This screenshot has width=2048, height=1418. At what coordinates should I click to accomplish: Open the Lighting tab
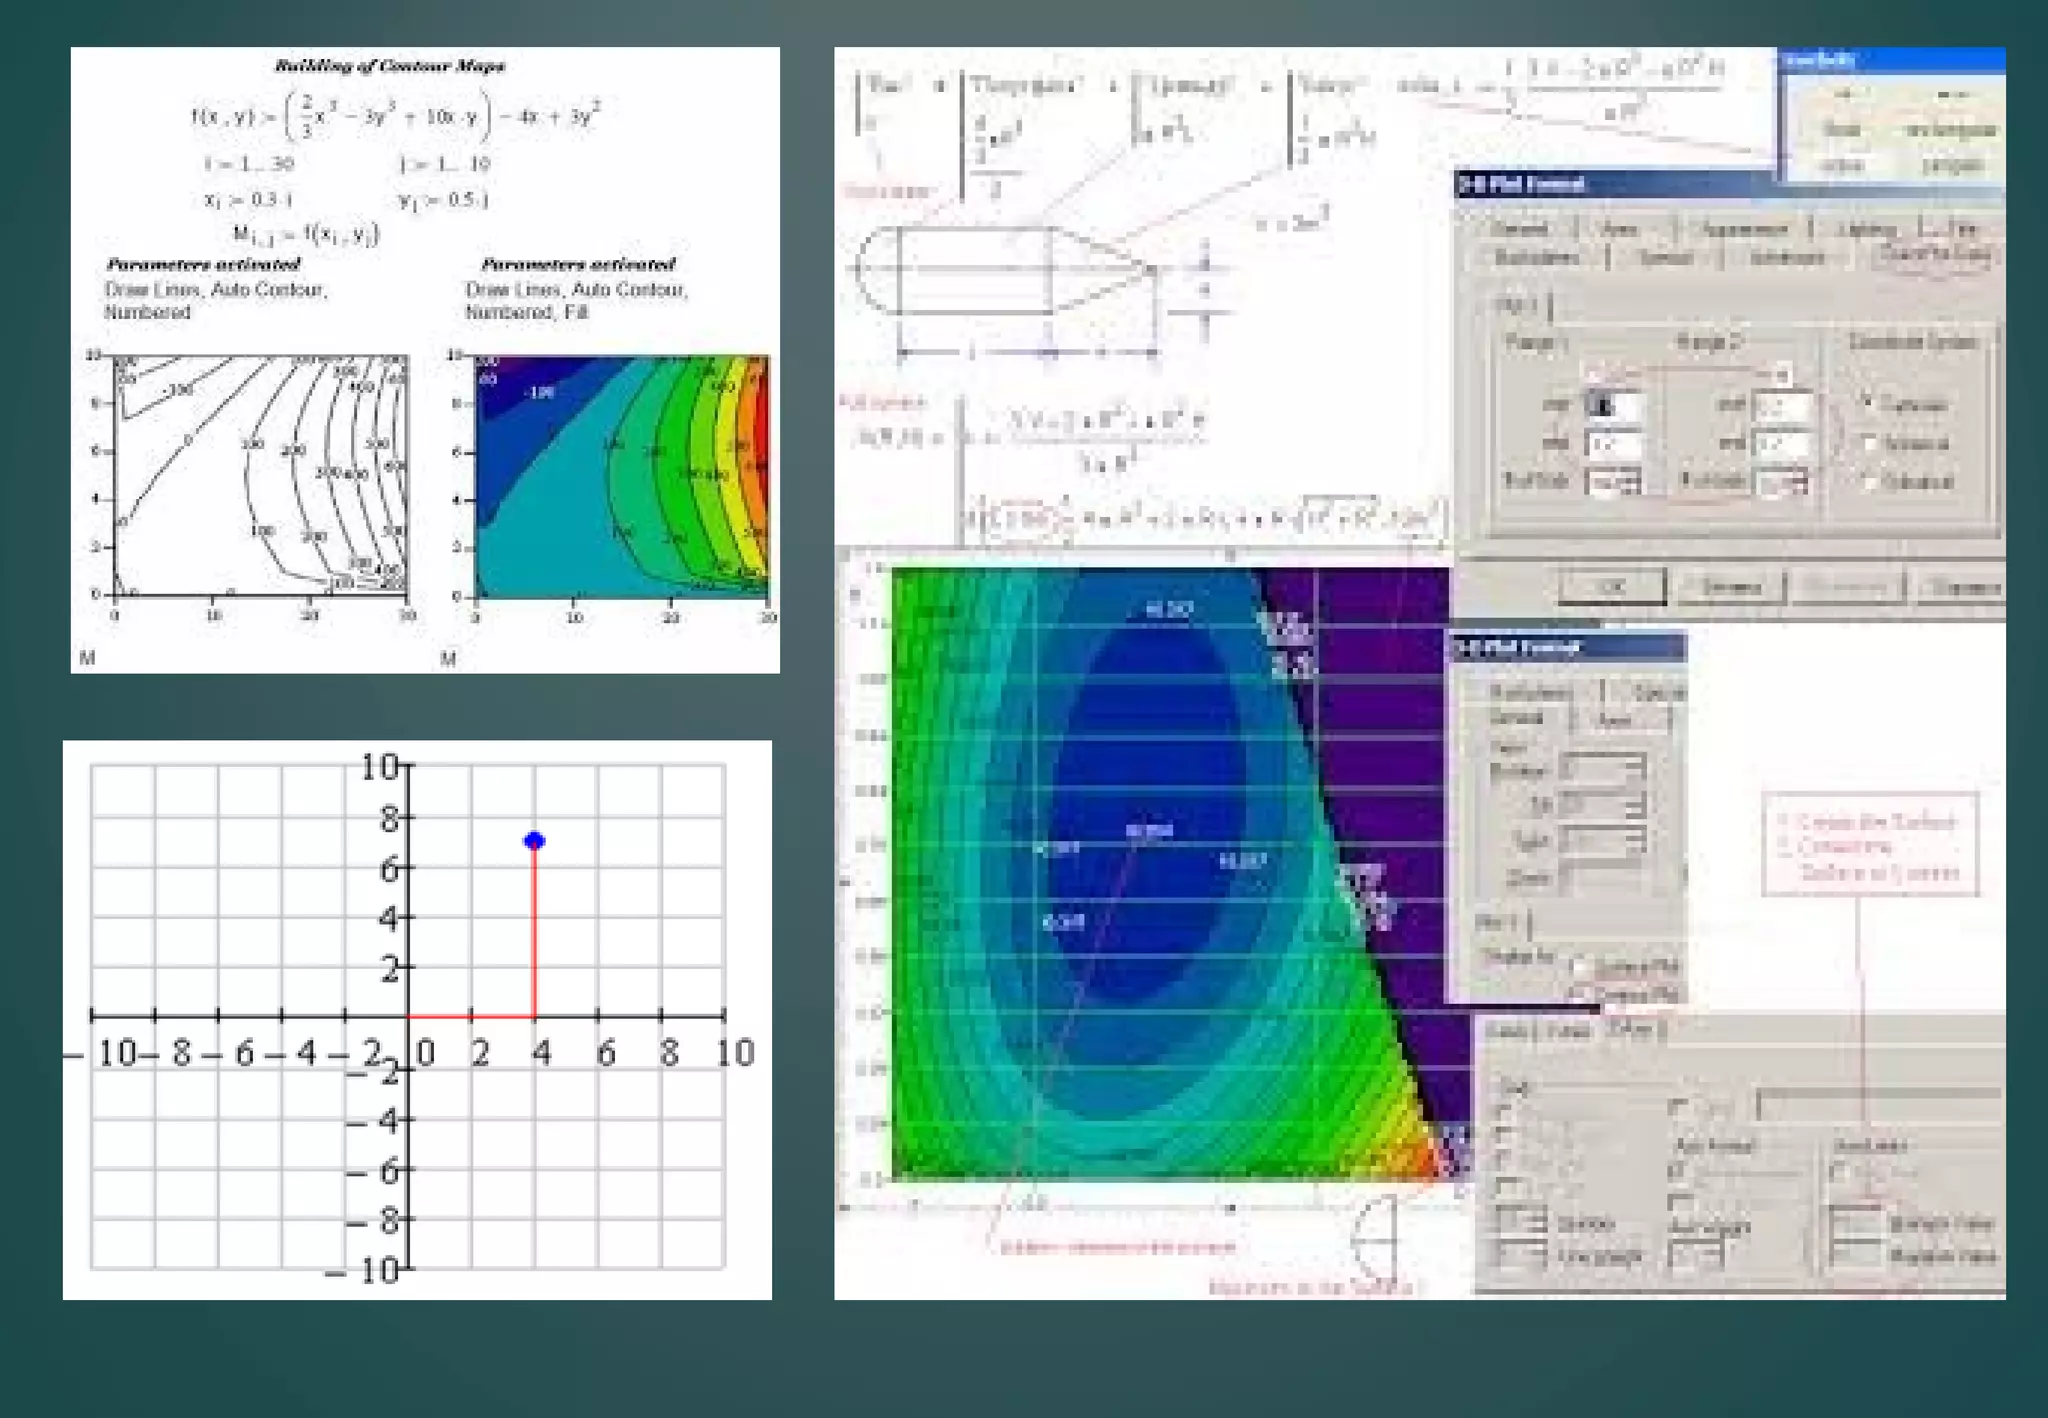coord(1866,229)
